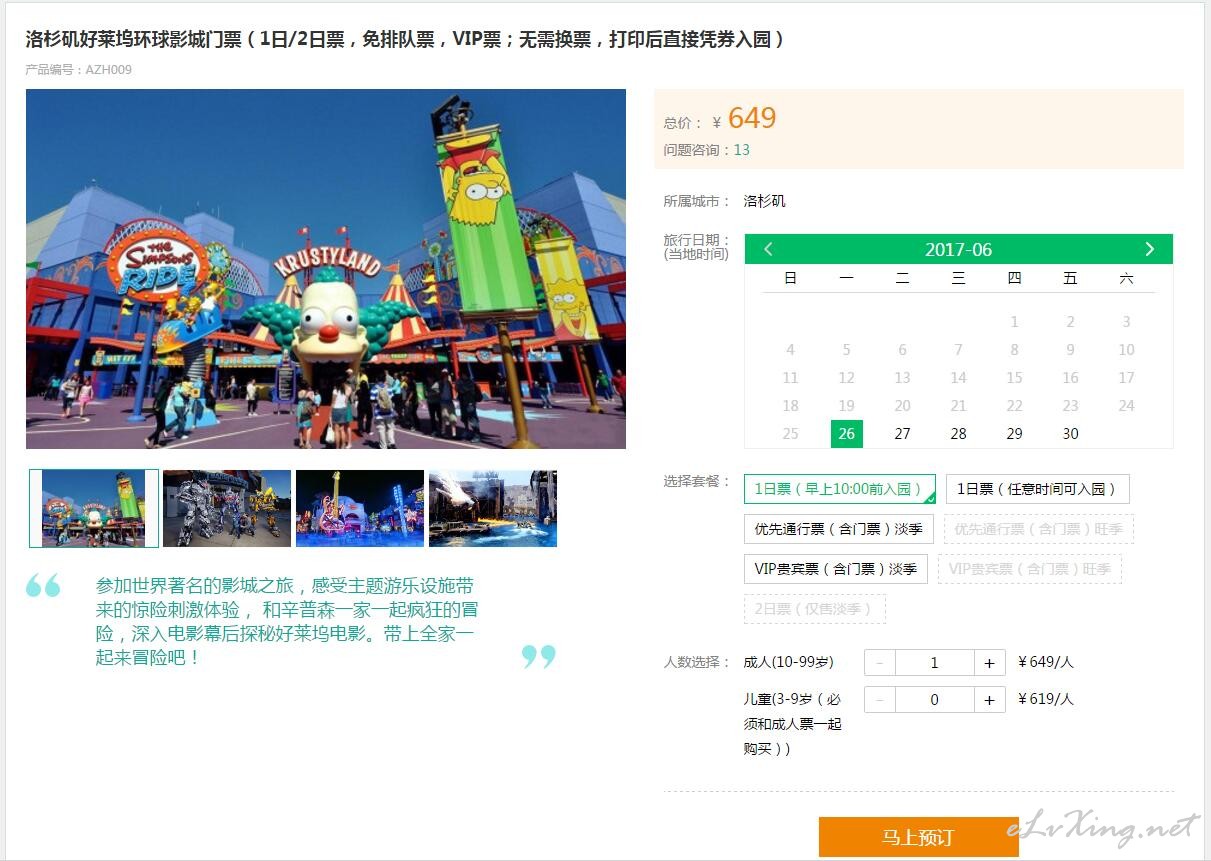Click disabled 2日票(仅售淡季) option
The width and height of the screenshot is (1211, 861).
click(815, 609)
